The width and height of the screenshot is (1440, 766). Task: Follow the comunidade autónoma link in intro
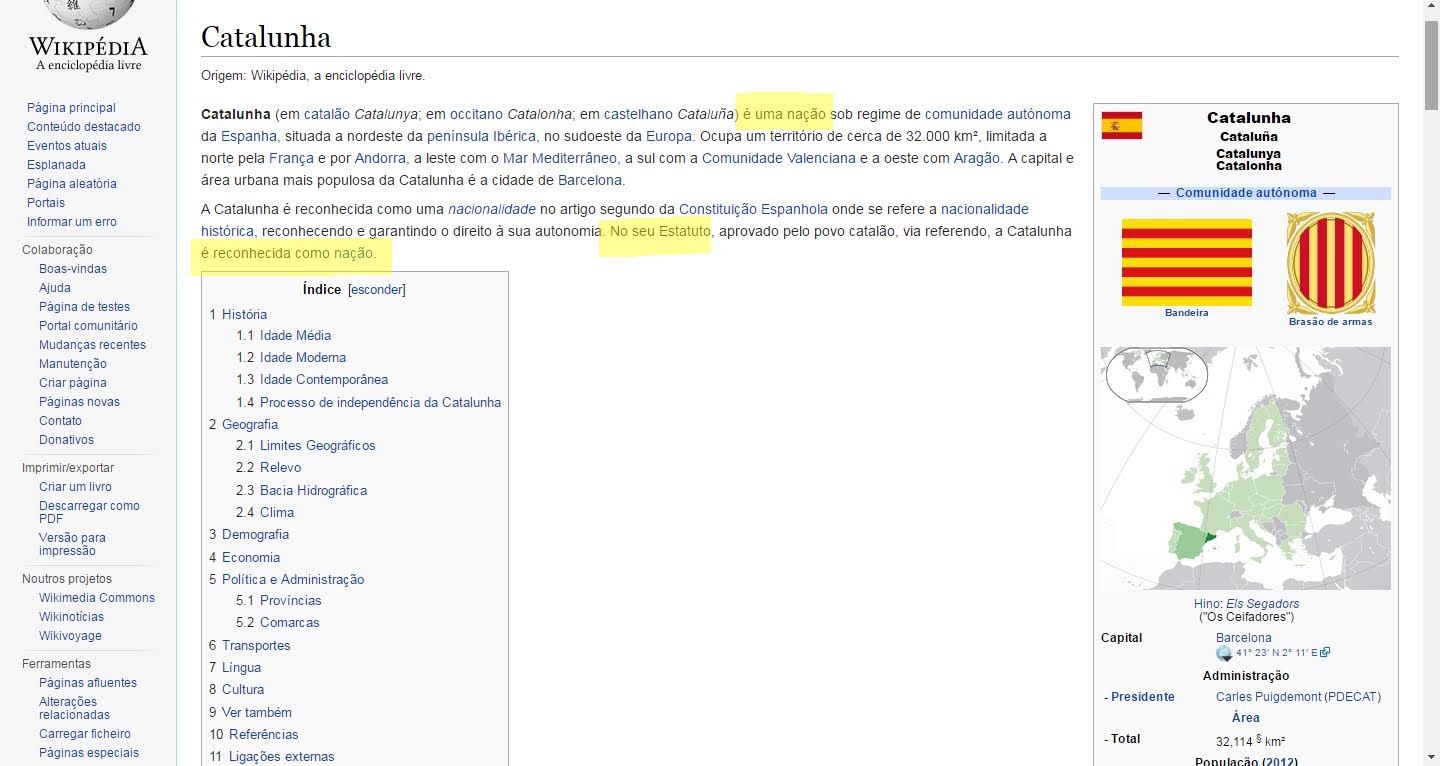(x=997, y=114)
